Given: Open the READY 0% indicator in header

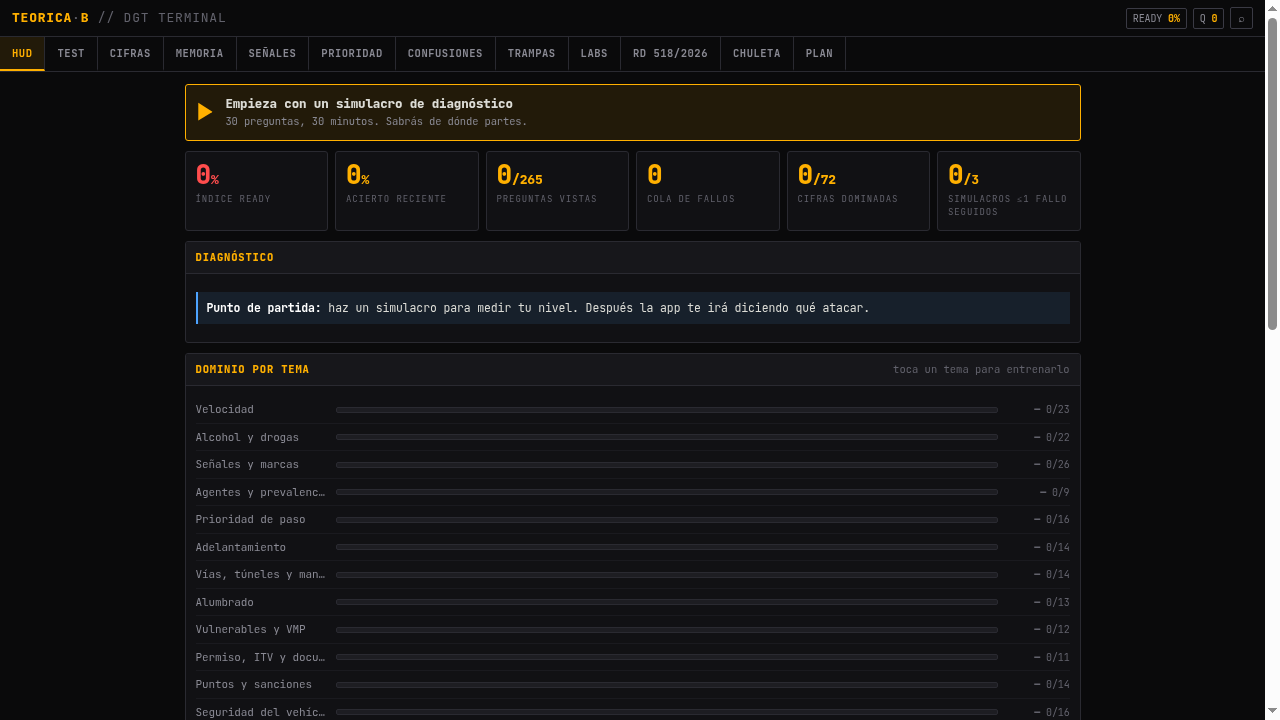Looking at the screenshot, I should pos(1156,18).
